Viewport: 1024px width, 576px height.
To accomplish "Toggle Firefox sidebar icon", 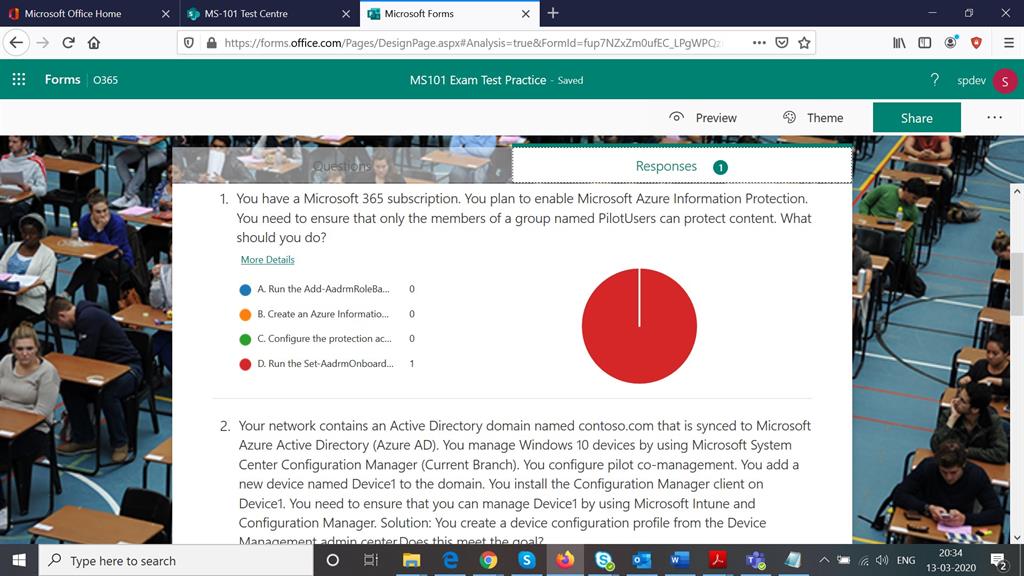I will (x=925, y=42).
